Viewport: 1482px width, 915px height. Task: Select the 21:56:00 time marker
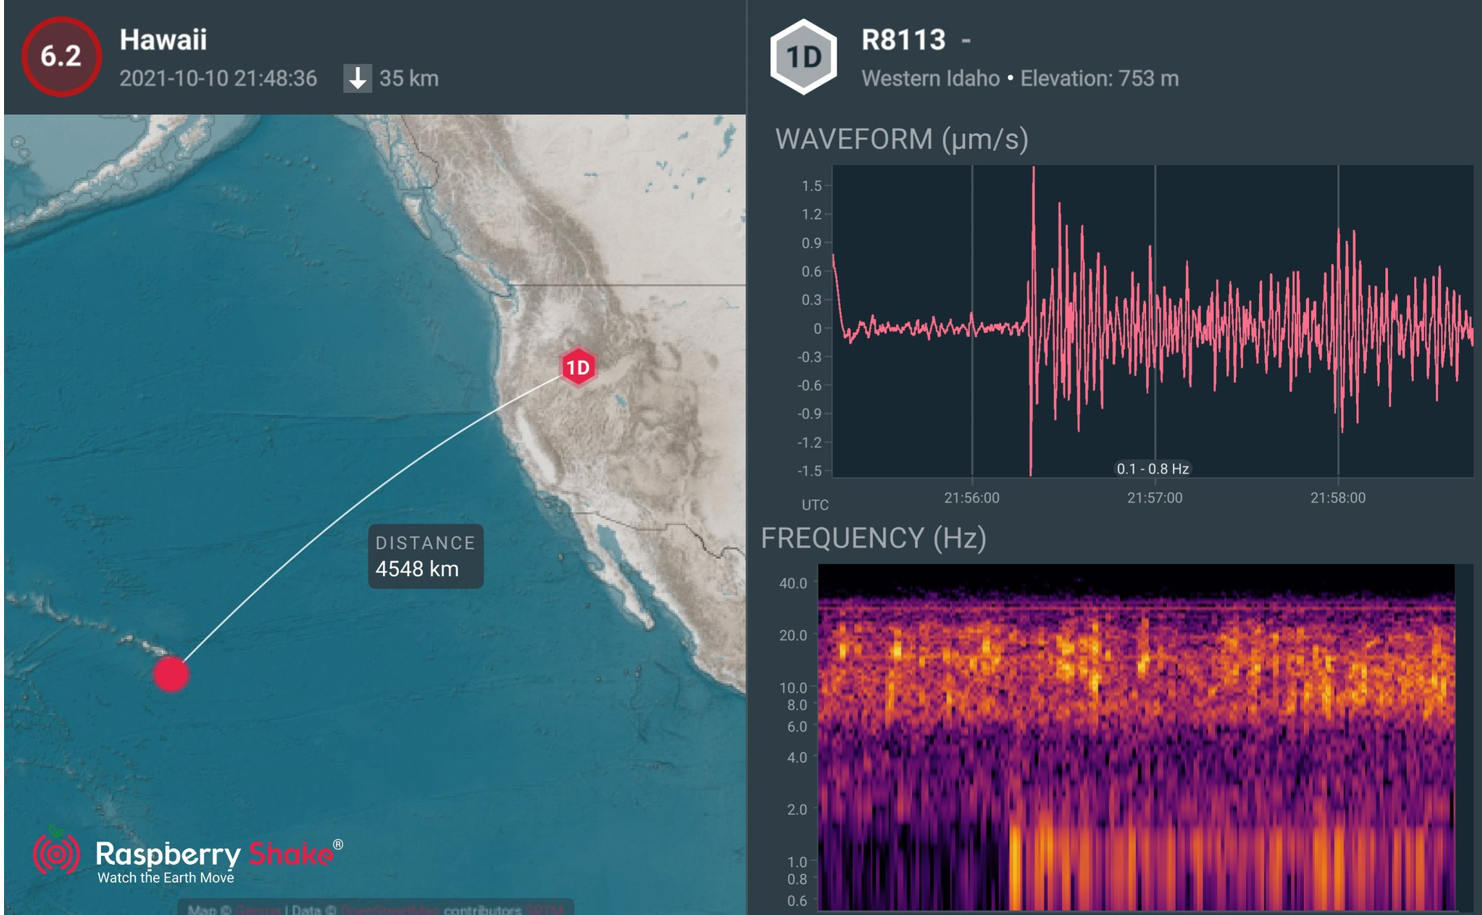[971, 498]
